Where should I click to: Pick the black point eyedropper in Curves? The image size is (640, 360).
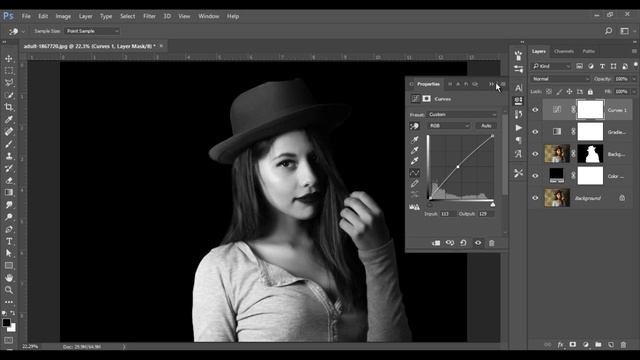point(415,140)
